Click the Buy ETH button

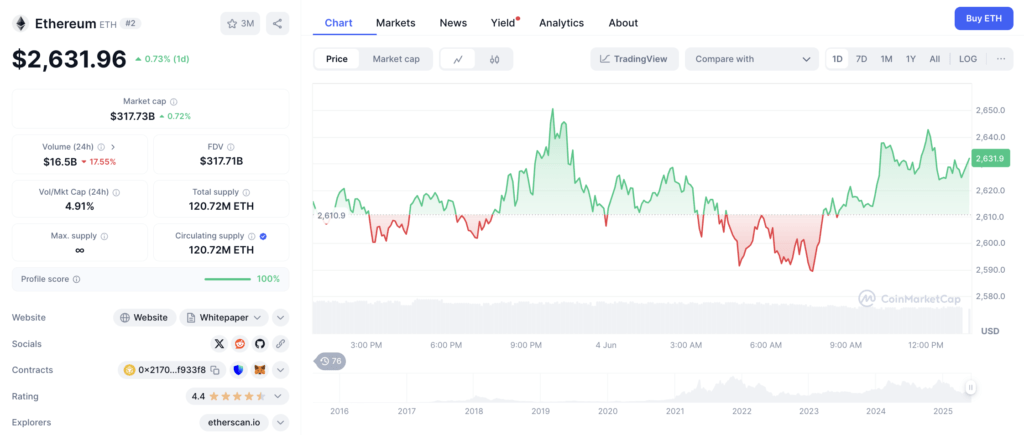point(984,18)
